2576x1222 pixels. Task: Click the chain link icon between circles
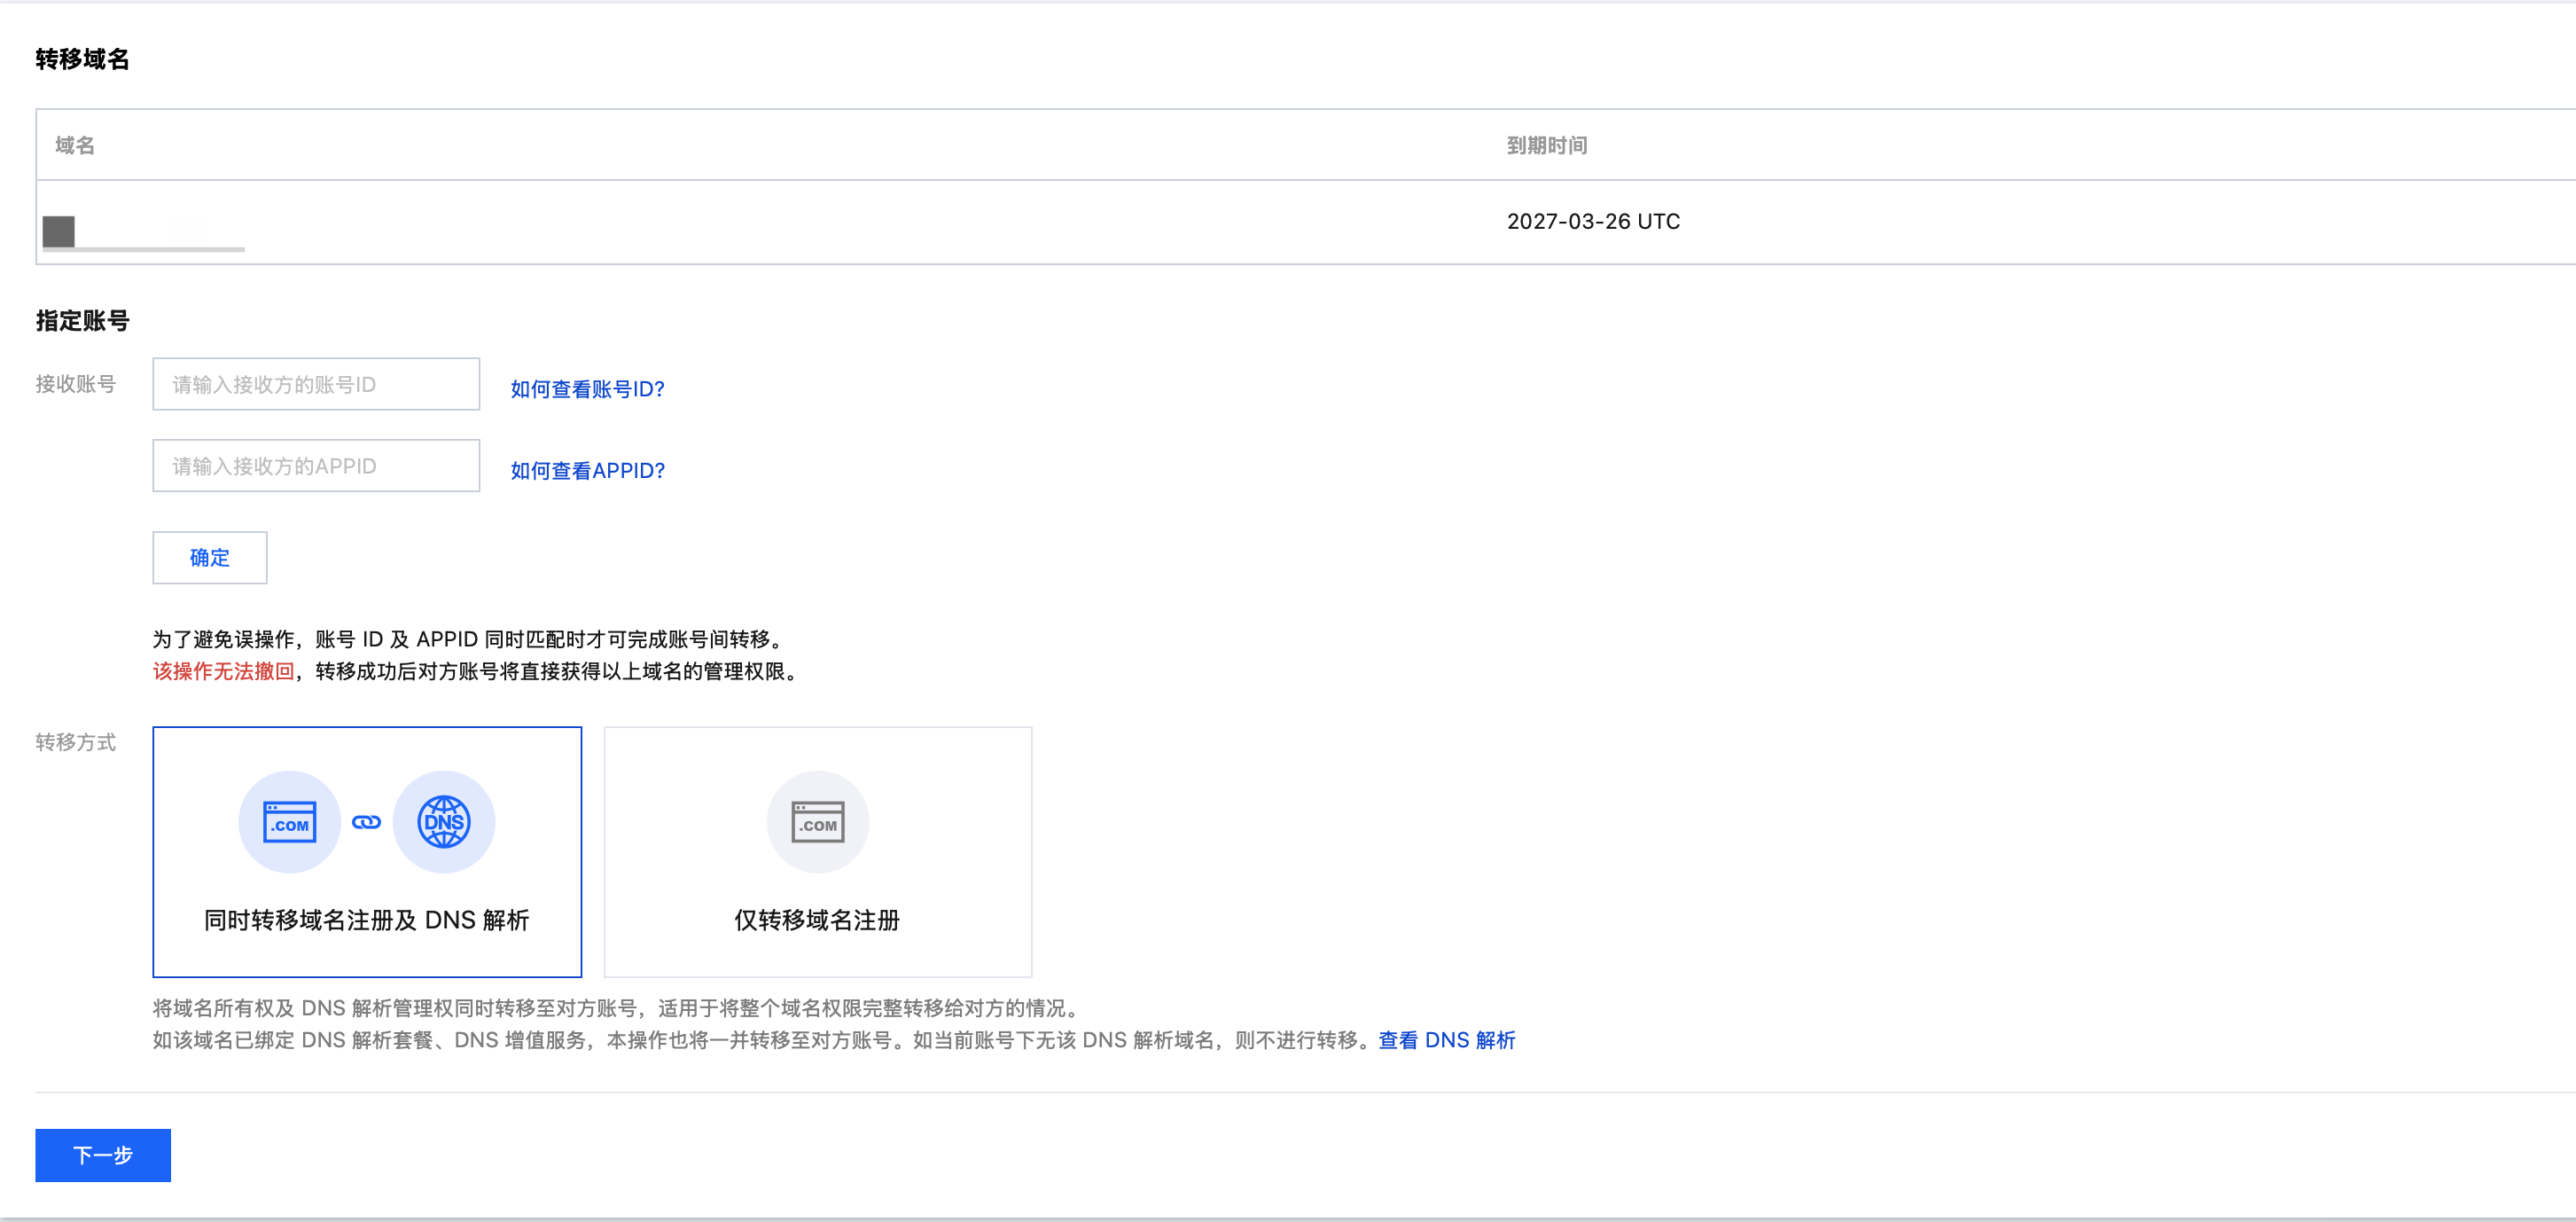pyautogui.click(x=366, y=822)
